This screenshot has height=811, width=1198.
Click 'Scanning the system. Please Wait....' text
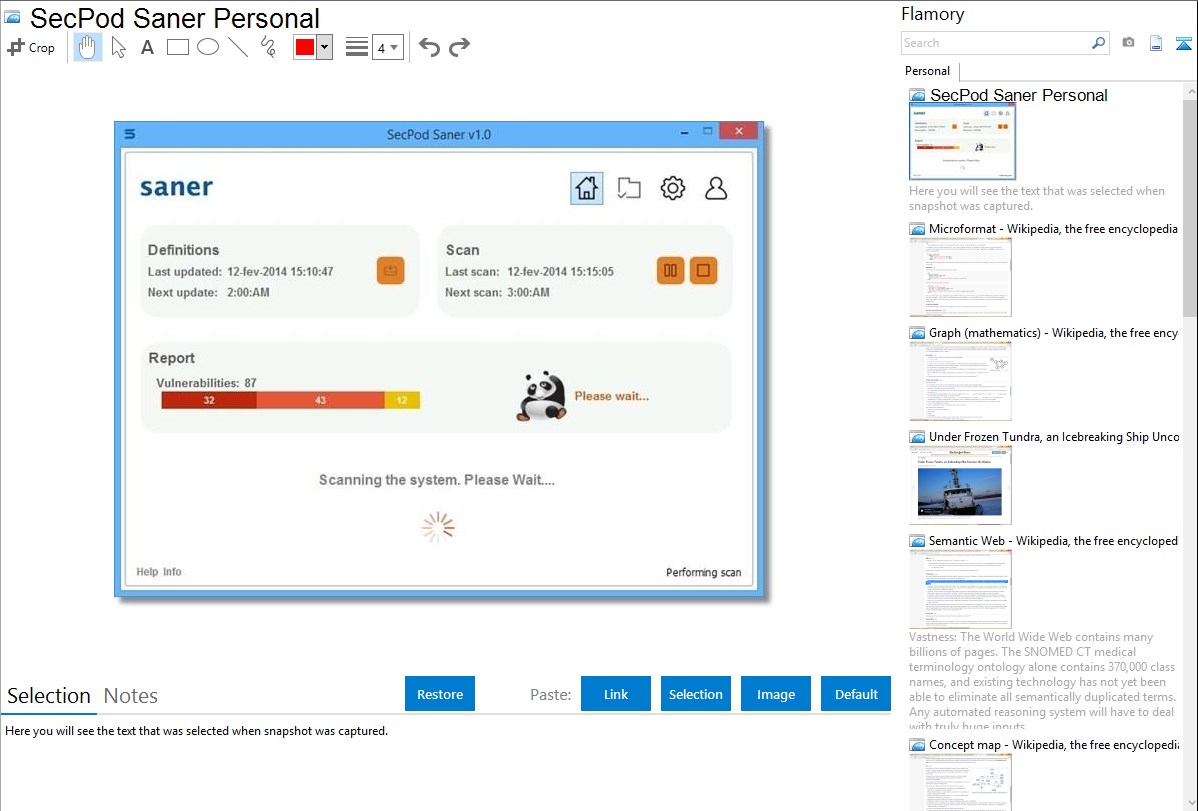click(436, 480)
